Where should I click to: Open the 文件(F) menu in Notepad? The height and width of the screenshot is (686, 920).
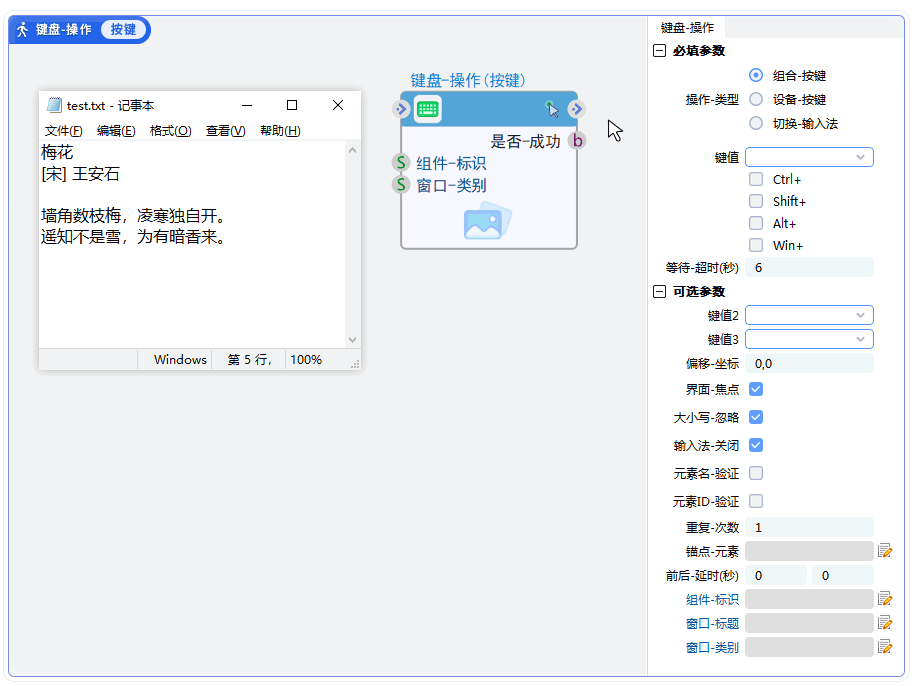pyautogui.click(x=63, y=130)
